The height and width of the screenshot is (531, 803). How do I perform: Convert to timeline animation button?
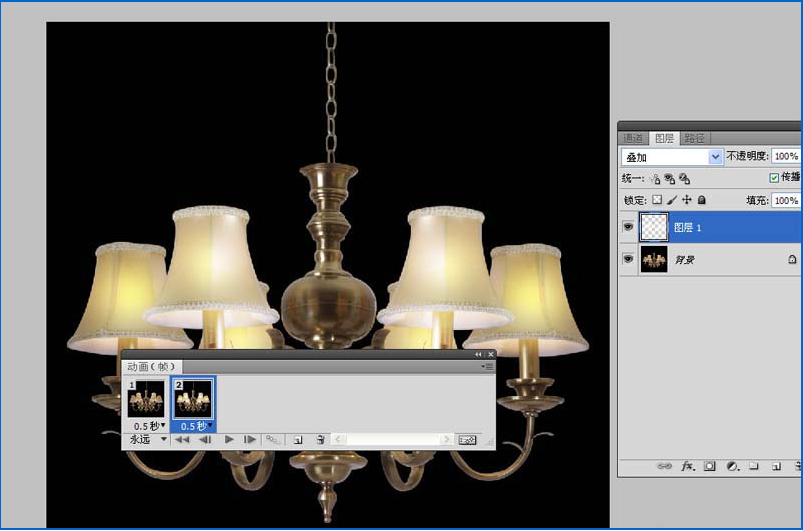[x=467, y=440]
